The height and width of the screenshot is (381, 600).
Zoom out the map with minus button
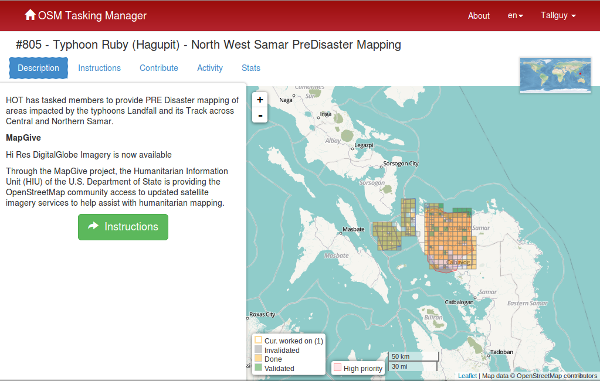point(260,115)
